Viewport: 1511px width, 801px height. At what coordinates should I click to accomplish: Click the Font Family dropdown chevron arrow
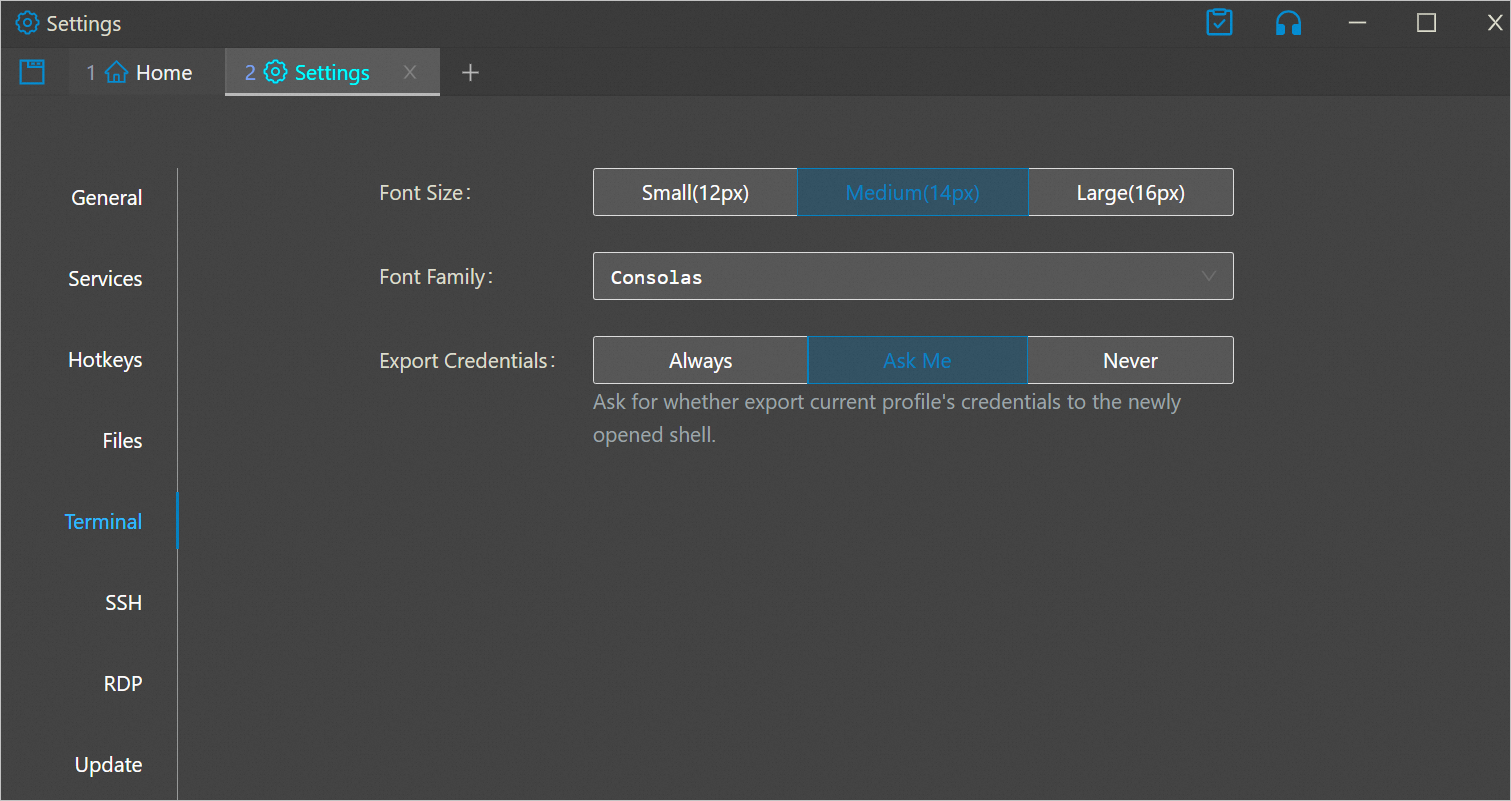click(1208, 276)
